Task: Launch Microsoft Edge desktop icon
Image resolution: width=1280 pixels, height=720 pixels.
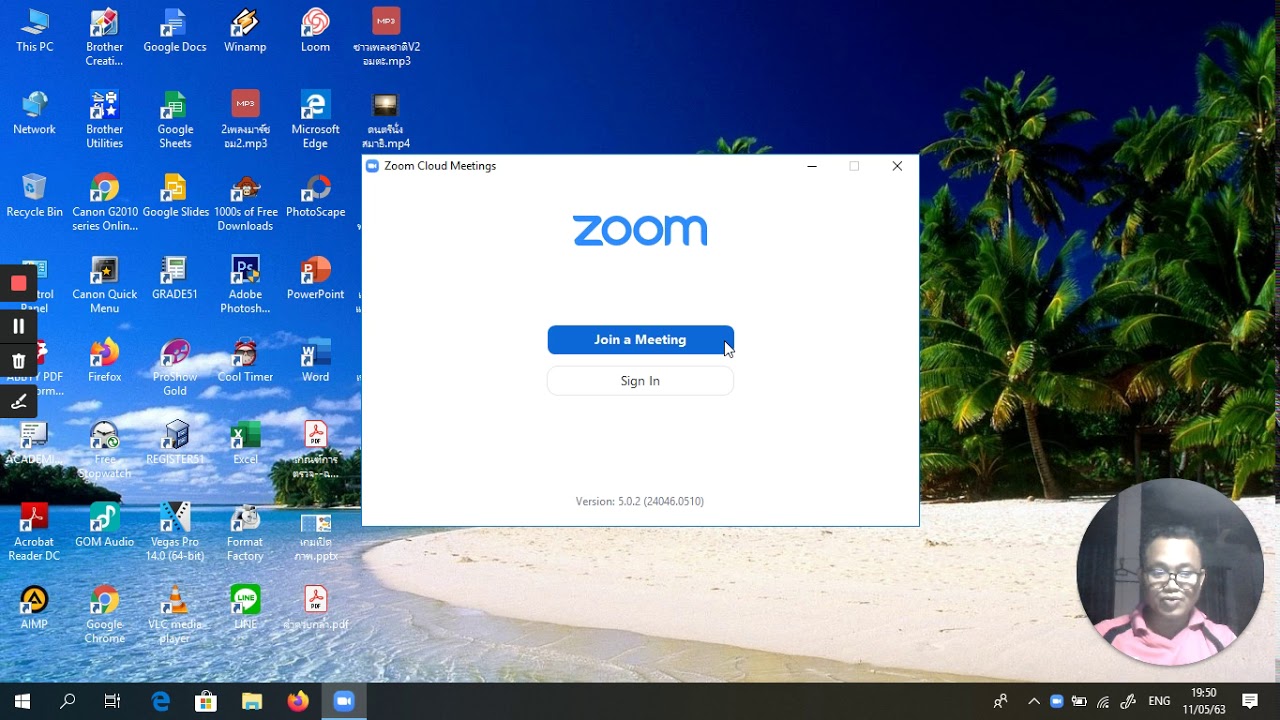Action: pos(315,120)
